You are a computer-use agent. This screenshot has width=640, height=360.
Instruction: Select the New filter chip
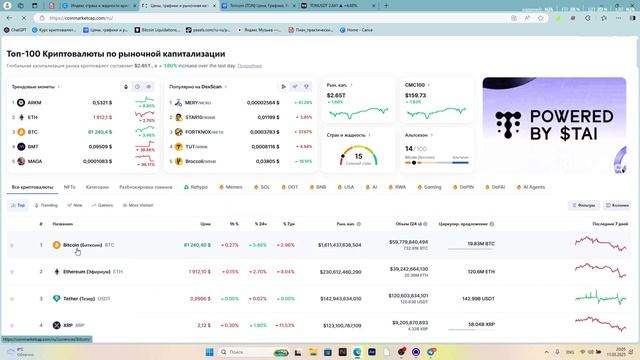point(75,205)
